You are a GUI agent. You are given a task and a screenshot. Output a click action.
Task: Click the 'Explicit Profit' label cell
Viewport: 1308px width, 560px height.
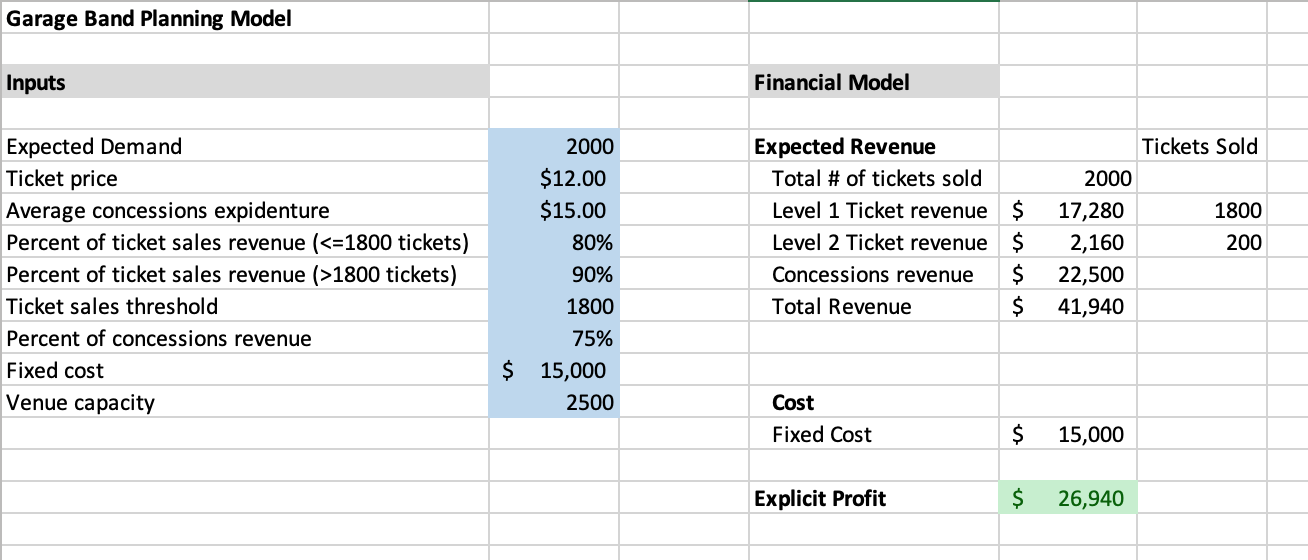pyautogui.click(x=873, y=498)
